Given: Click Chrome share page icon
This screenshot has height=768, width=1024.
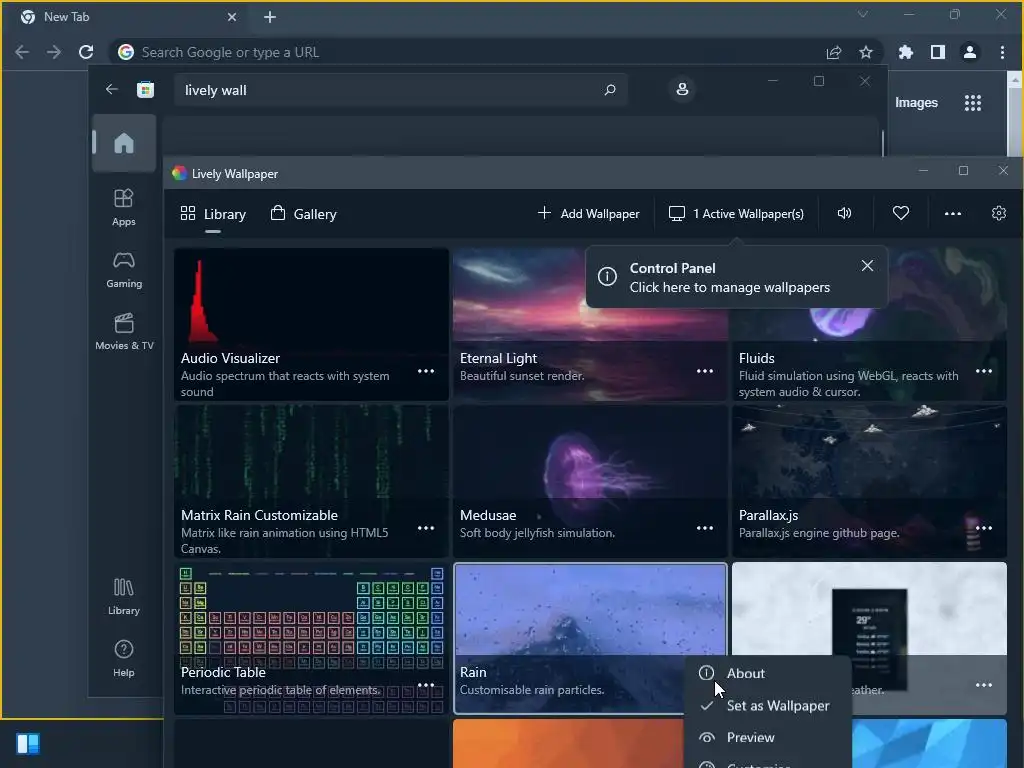Looking at the screenshot, I should click(833, 52).
